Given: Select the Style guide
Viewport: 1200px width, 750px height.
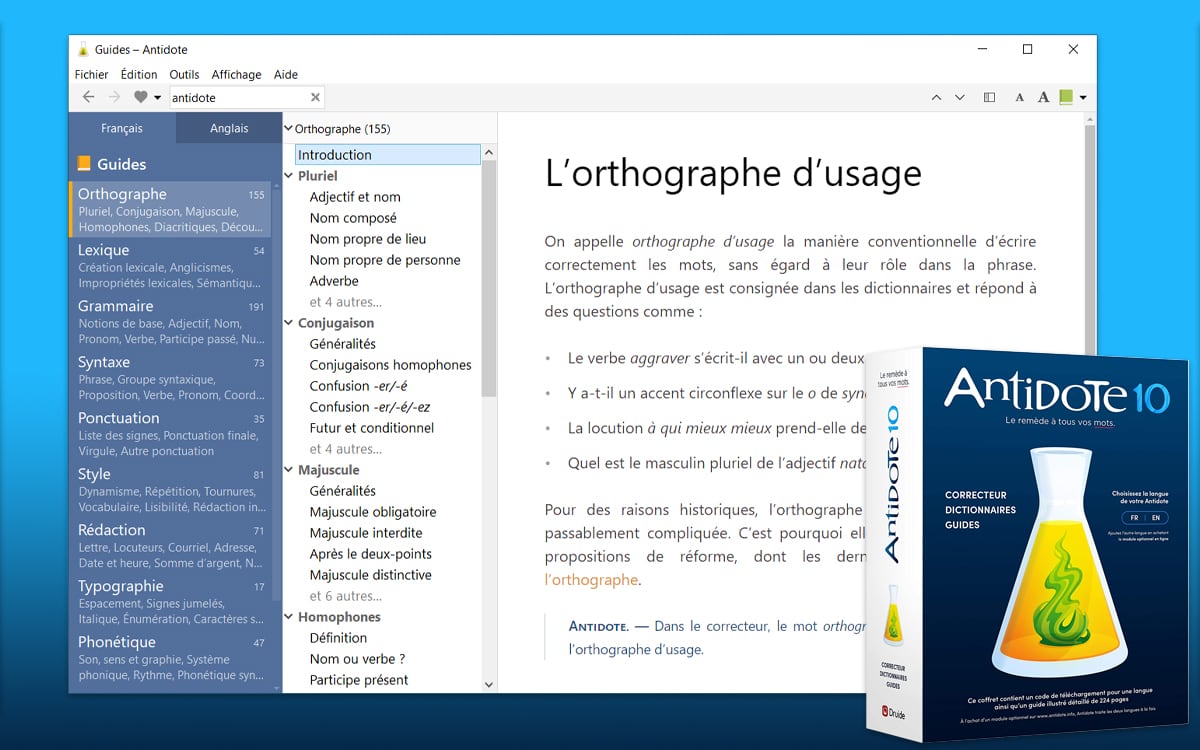Looking at the screenshot, I should coord(170,490).
